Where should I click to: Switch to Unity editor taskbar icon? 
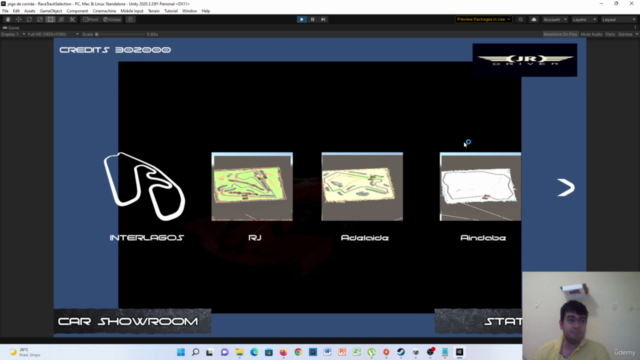pos(460,352)
